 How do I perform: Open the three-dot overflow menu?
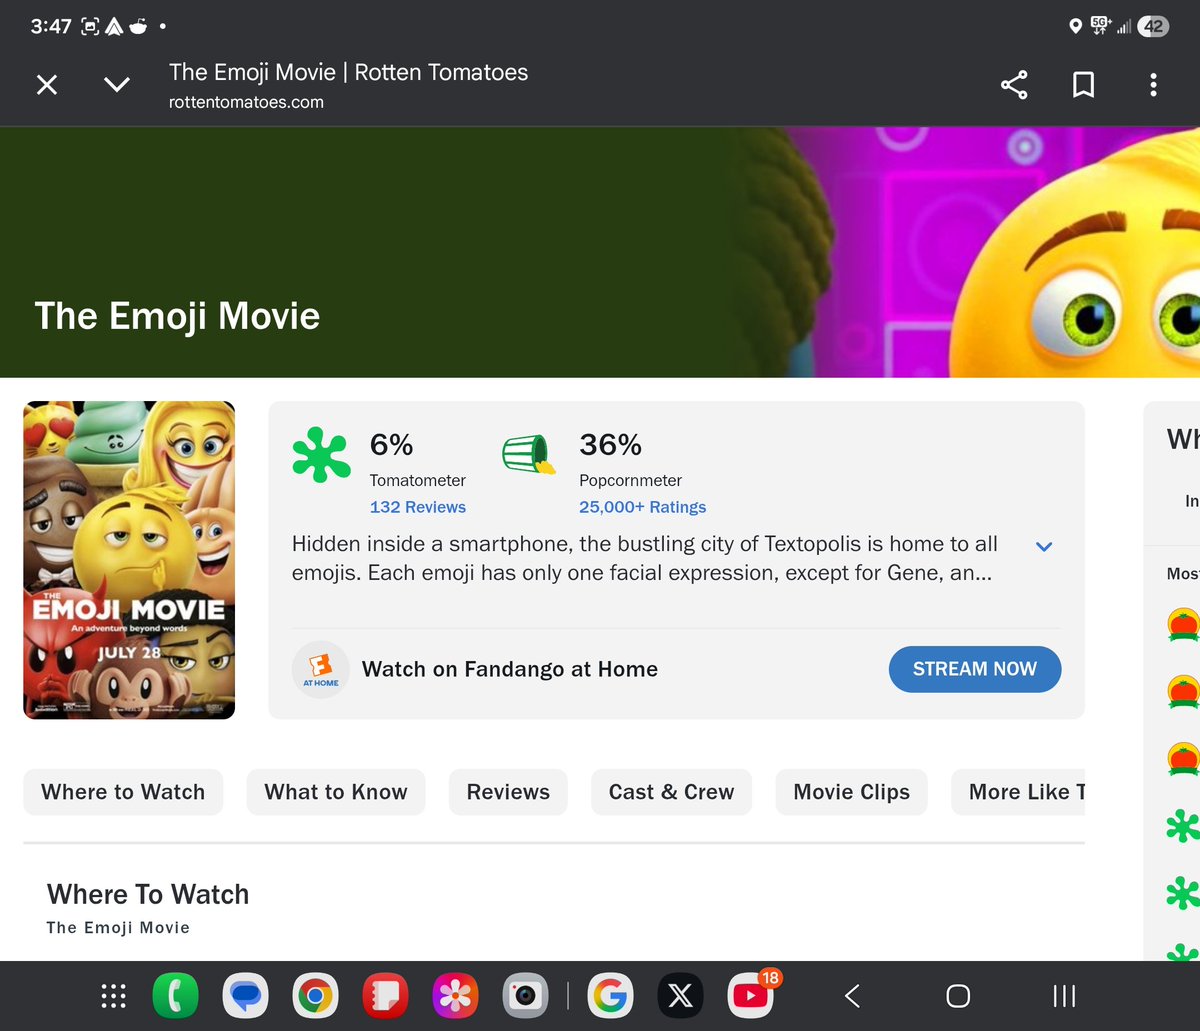point(1153,85)
